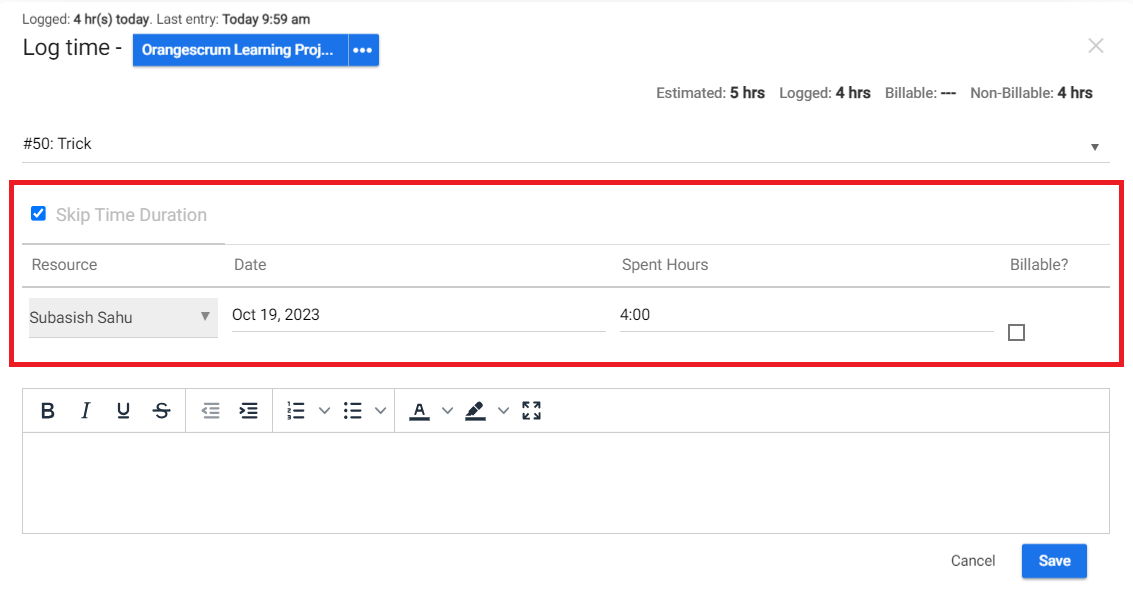The height and width of the screenshot is (608, 1133).
Task: Insert a numbered list
Action: pyautogui.click(x=296, y=411)
